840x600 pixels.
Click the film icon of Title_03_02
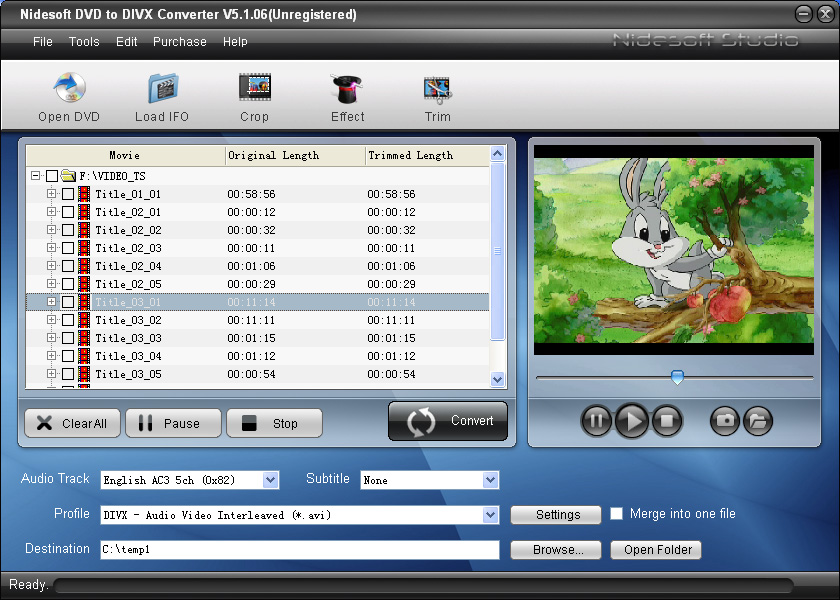point(84,320)
